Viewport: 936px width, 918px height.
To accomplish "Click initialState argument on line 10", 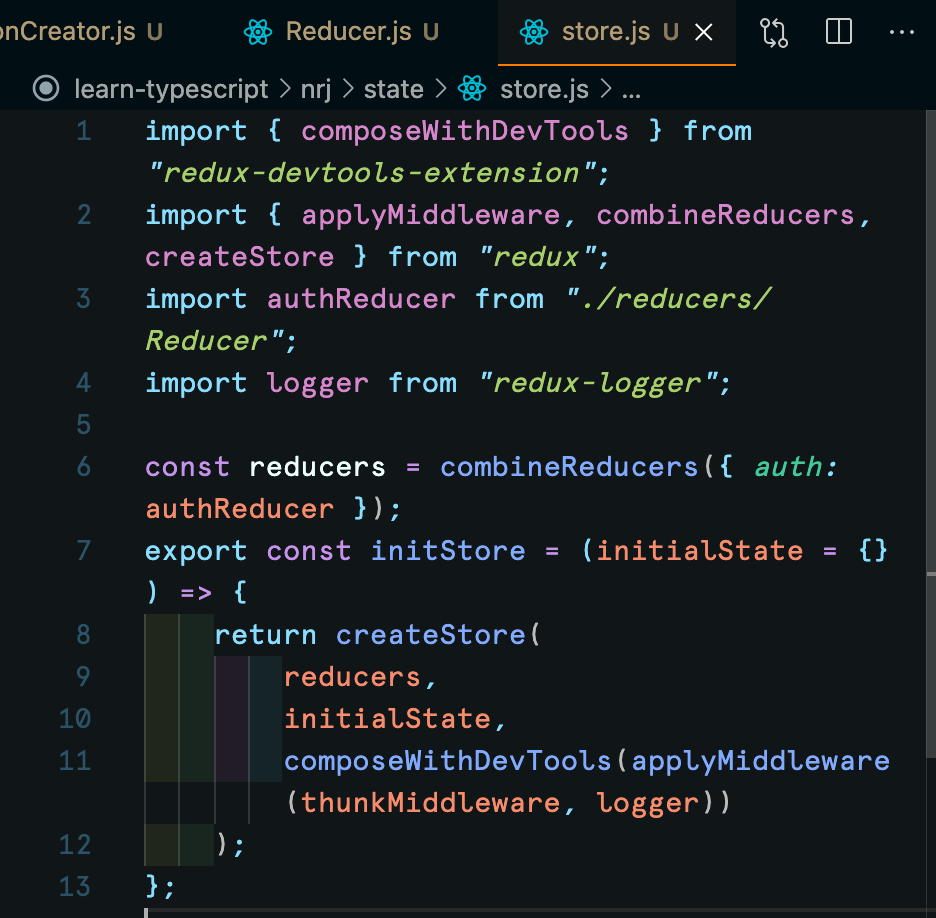I will 387,719.
